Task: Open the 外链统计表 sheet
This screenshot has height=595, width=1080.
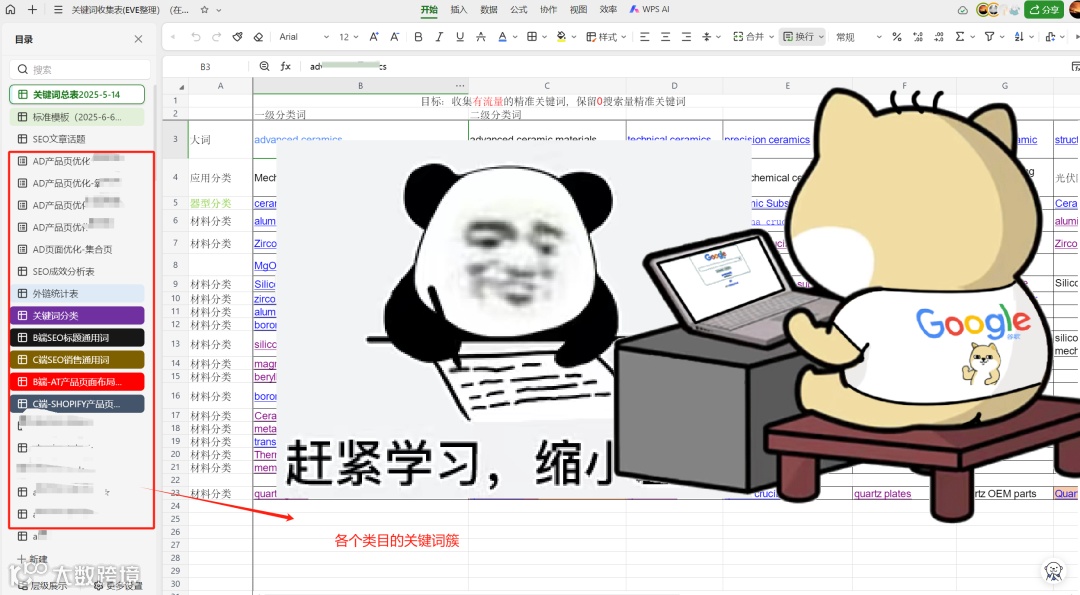Action: pos(77,293)
